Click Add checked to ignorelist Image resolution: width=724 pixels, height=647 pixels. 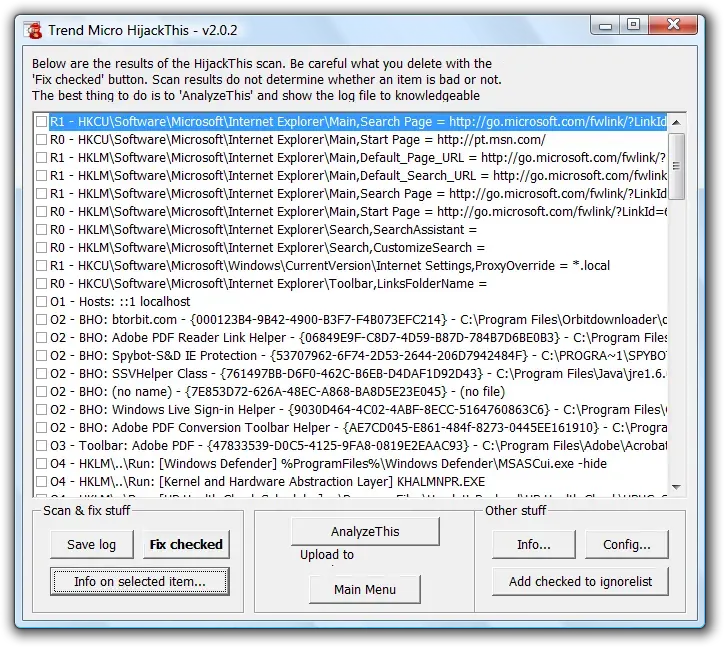click(580, 581)
